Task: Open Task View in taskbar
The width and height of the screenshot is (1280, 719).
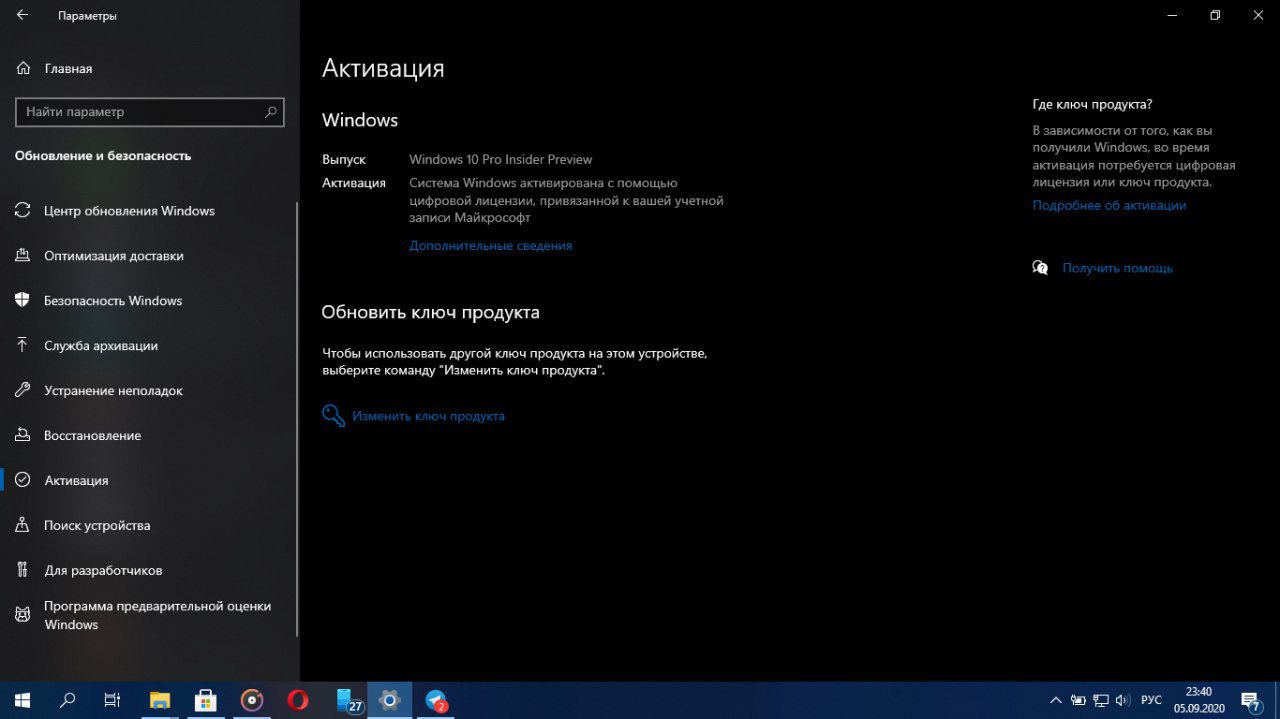Action: [x=113, y=700]
